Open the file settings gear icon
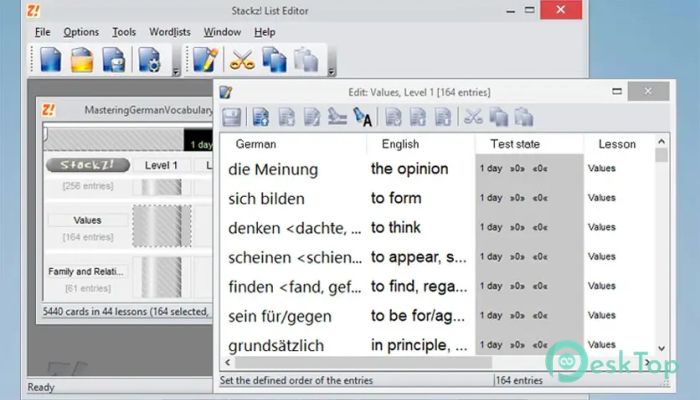Screen dimensions: 700x400 (x=149, y=59)
